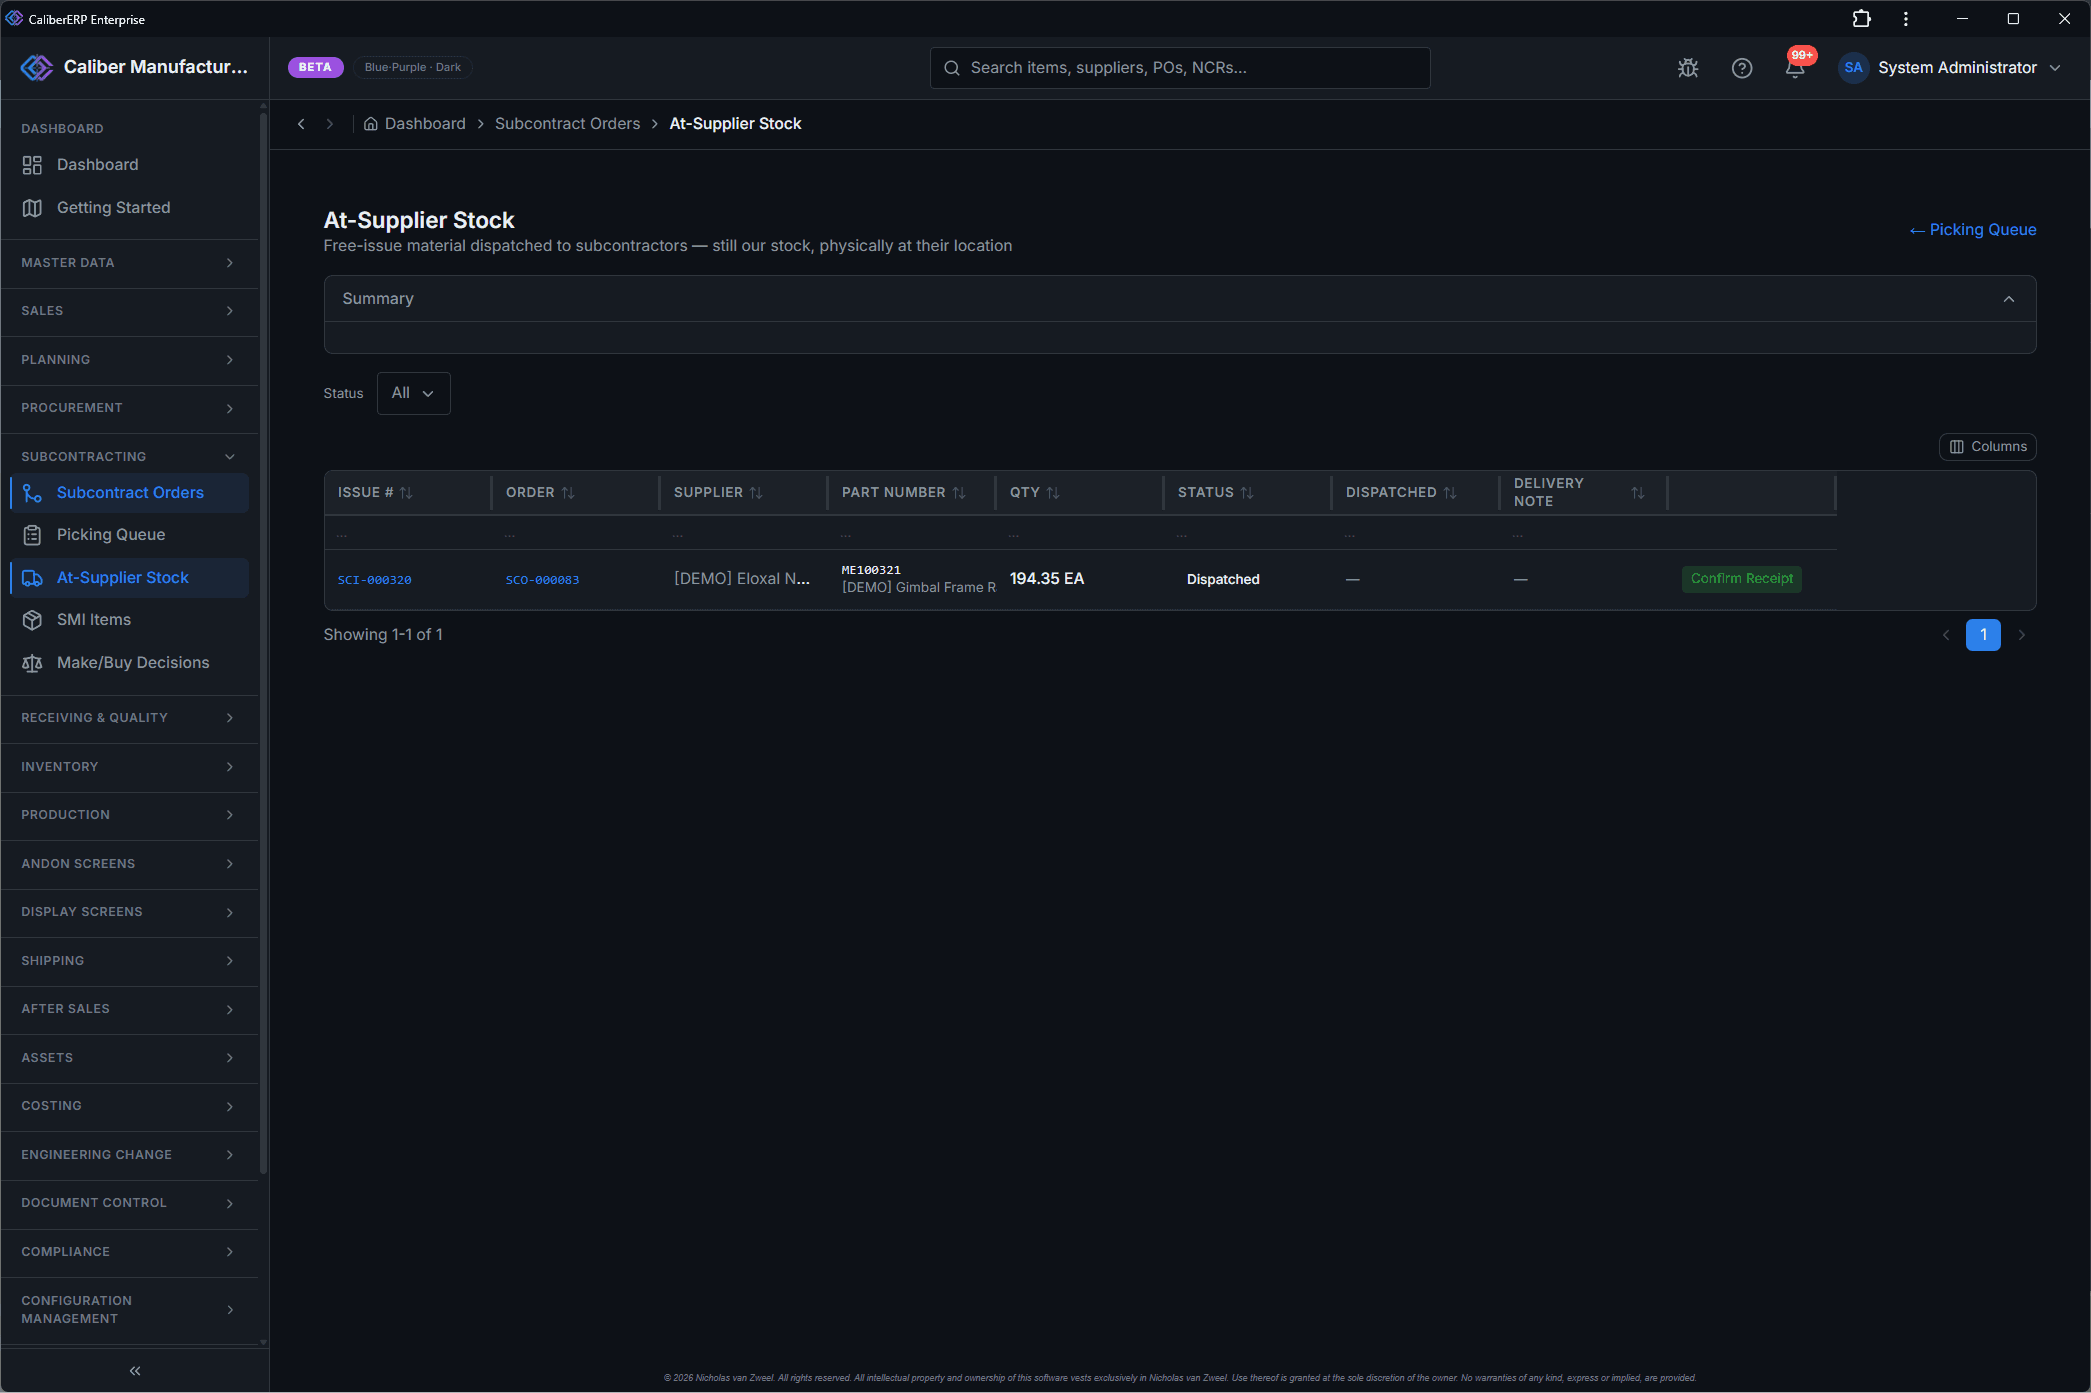Click the Confirm Receipt button
2091x1393 pixels.
tap(1741, 579)
